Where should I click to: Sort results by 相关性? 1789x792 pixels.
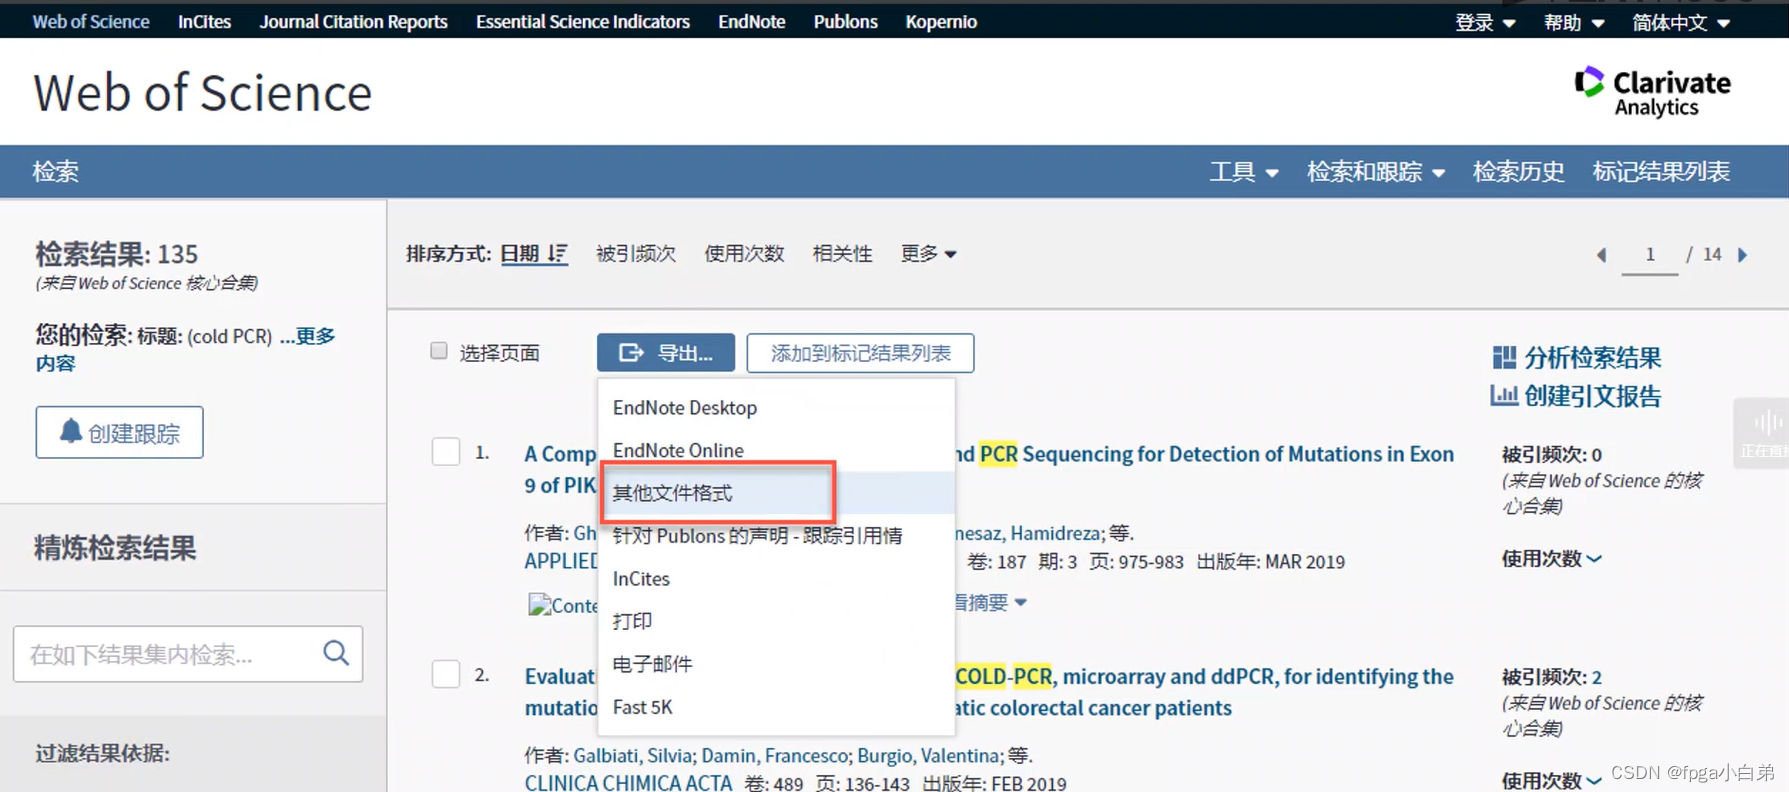(x=842, y=254)
